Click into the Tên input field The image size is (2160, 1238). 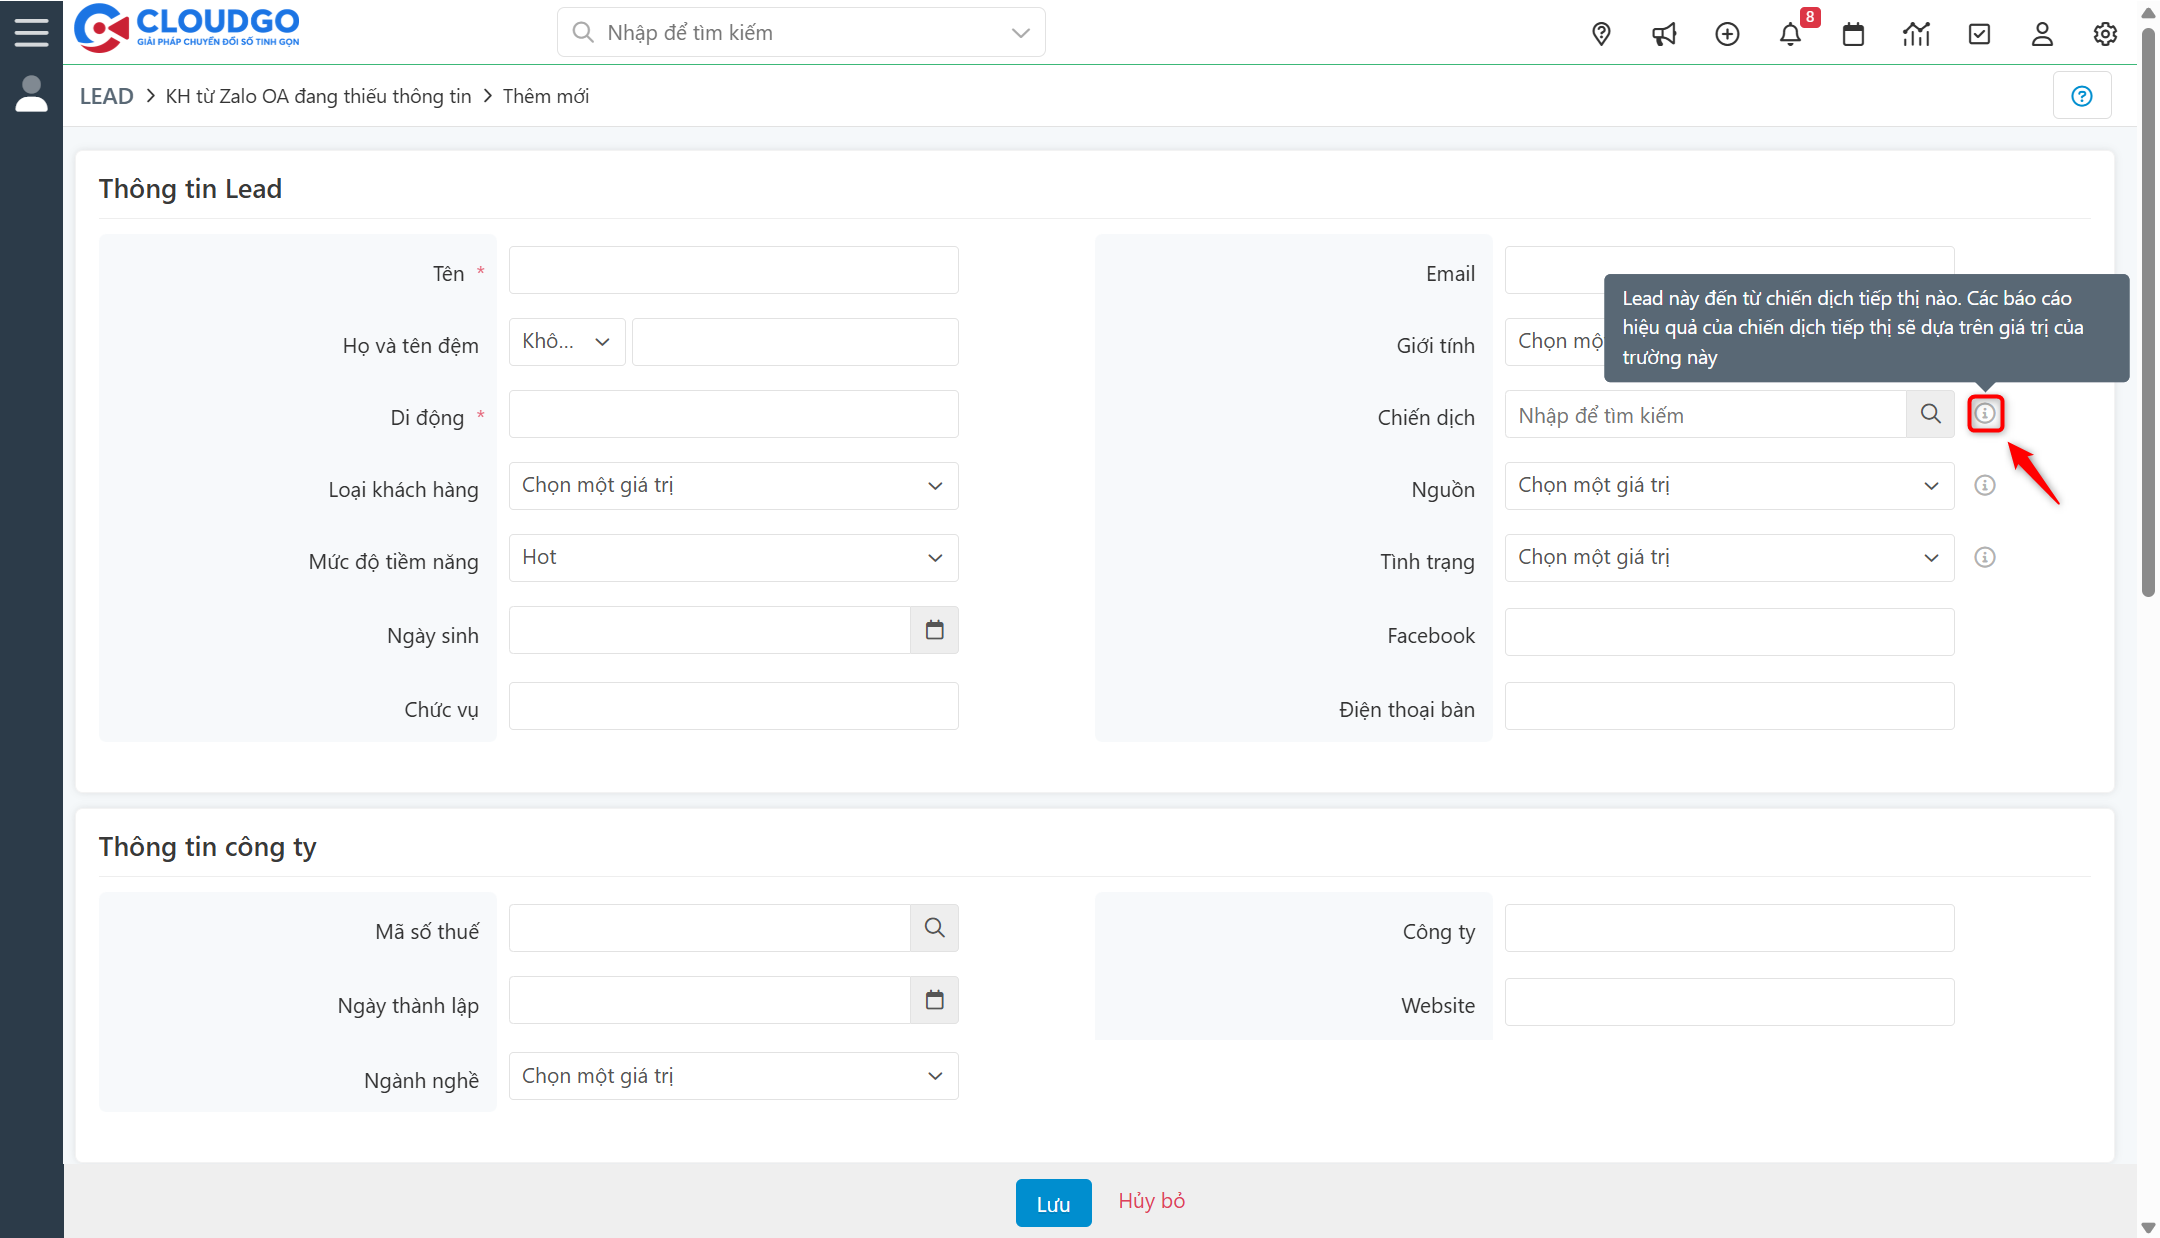click(x=733, y=270)
